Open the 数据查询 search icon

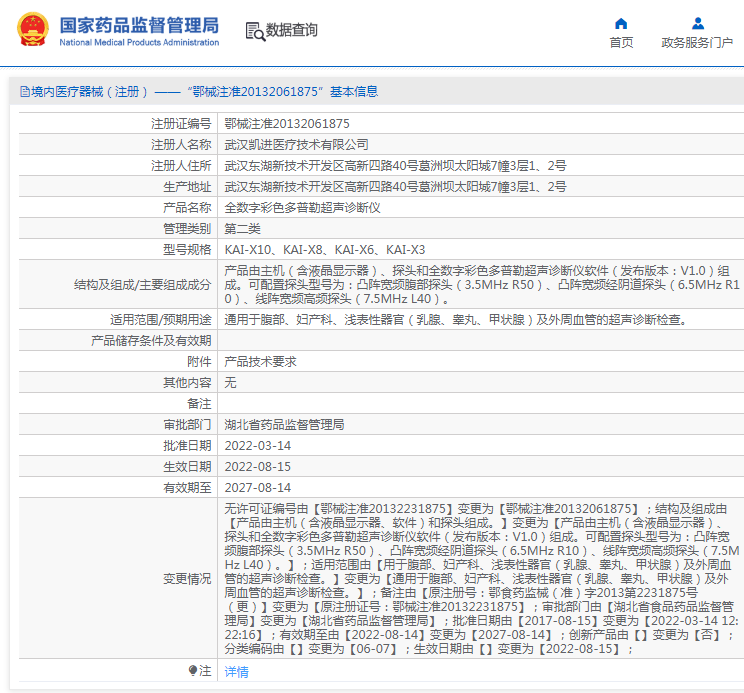tap(255, 31)
